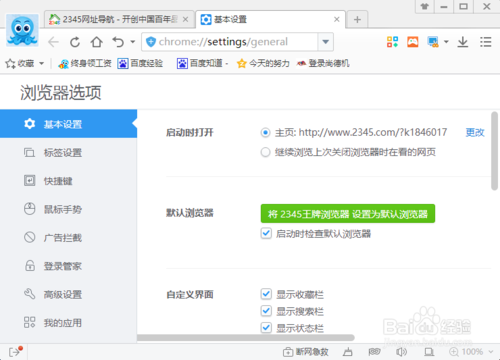Viewport: 500px width, 360px height.
Task: Open the address bar history dropdown
Action: click(x=326, y=42)
